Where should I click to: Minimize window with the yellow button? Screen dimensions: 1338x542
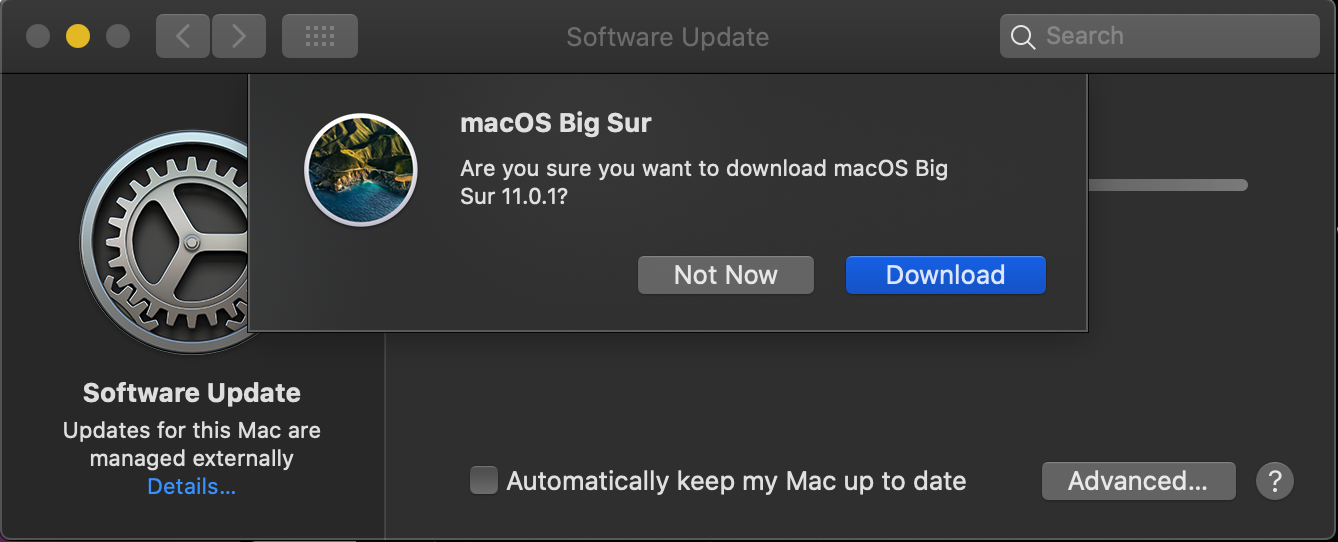tap(78, 37)
